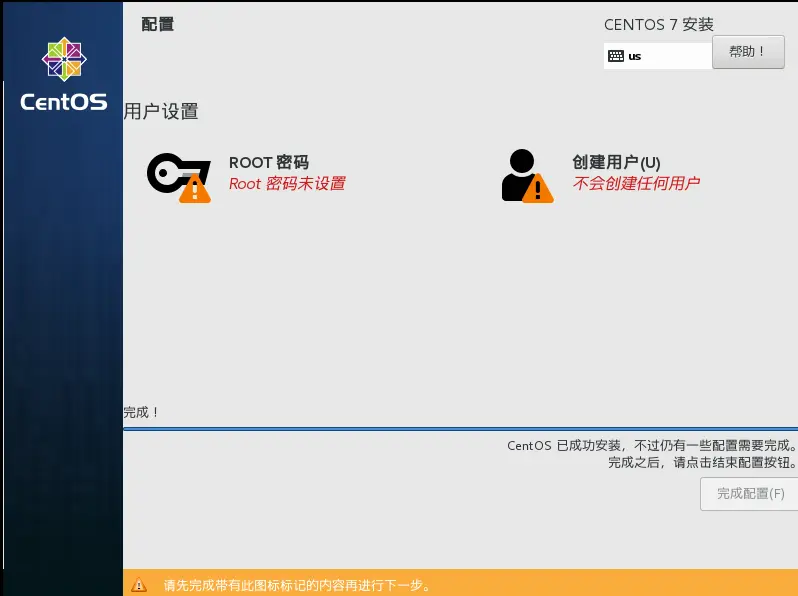The width and height of the screenshot is (798, 596).
Task: Click the CentOS logo in sidebar
Action: [x=64, y=74]
